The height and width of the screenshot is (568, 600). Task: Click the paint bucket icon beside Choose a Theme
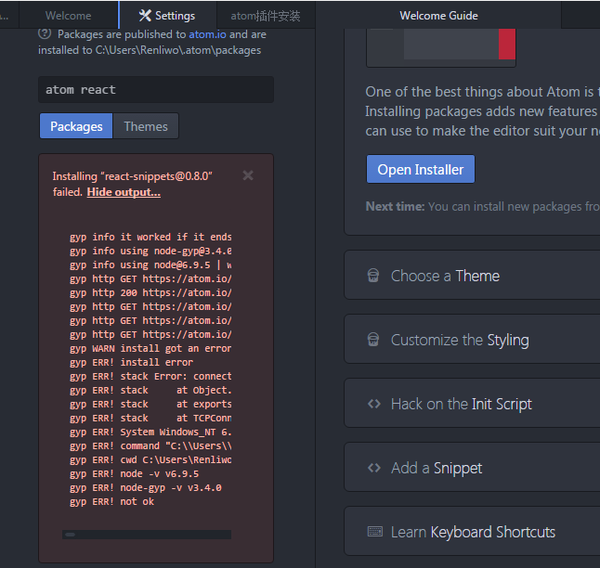pos(373,276)
